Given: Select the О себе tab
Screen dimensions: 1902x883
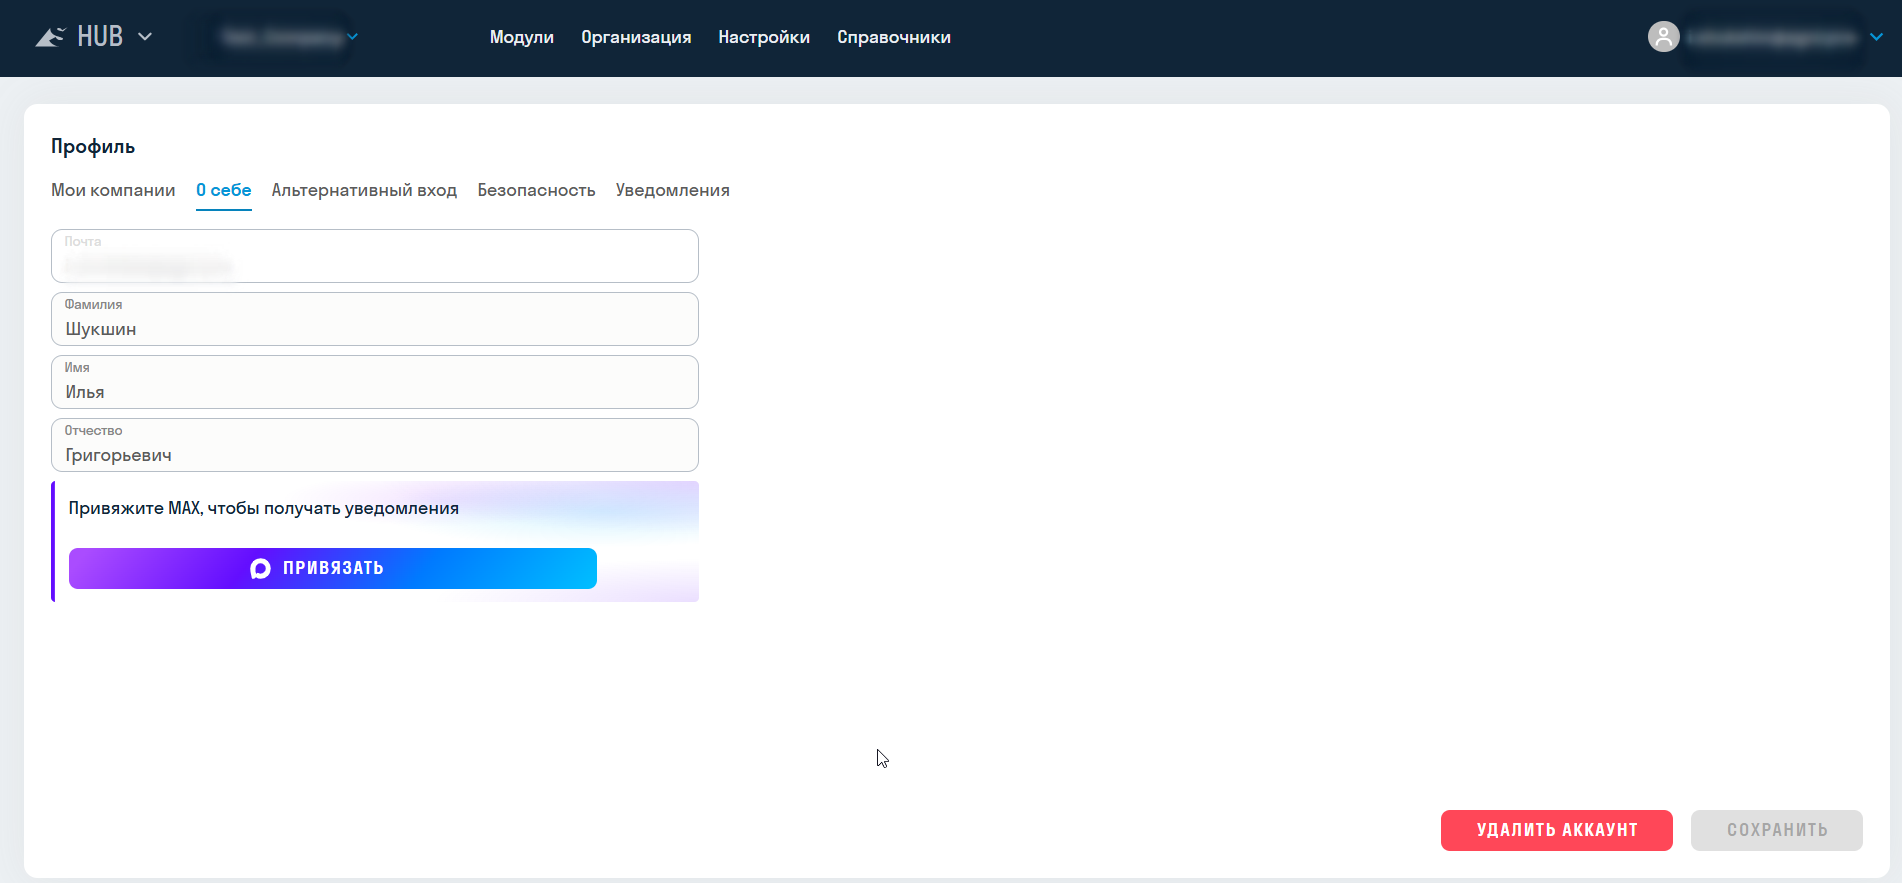Looking at the screenshot, I should click(224, 190).
